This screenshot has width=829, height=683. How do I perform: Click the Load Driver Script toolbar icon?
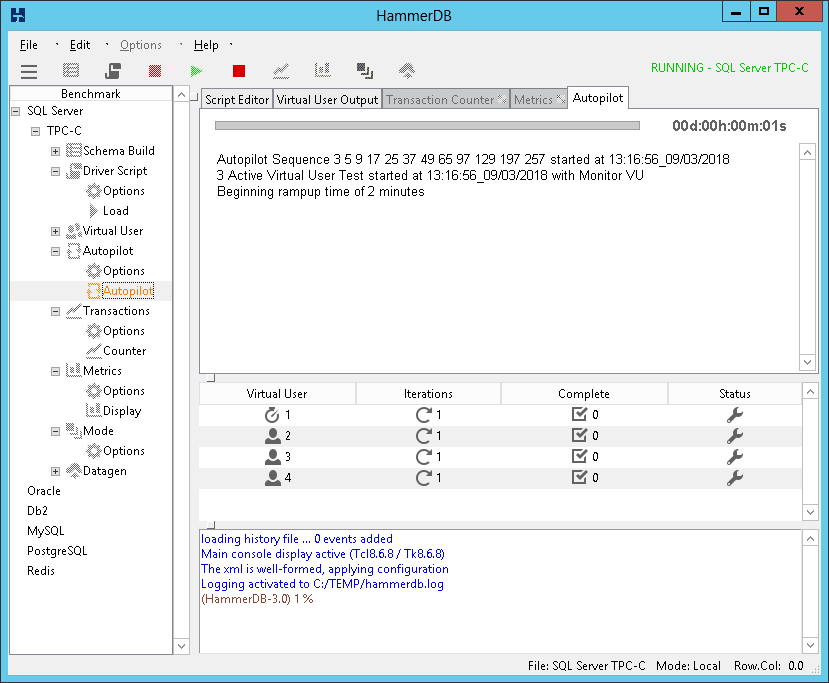click(x=113, y=71)
